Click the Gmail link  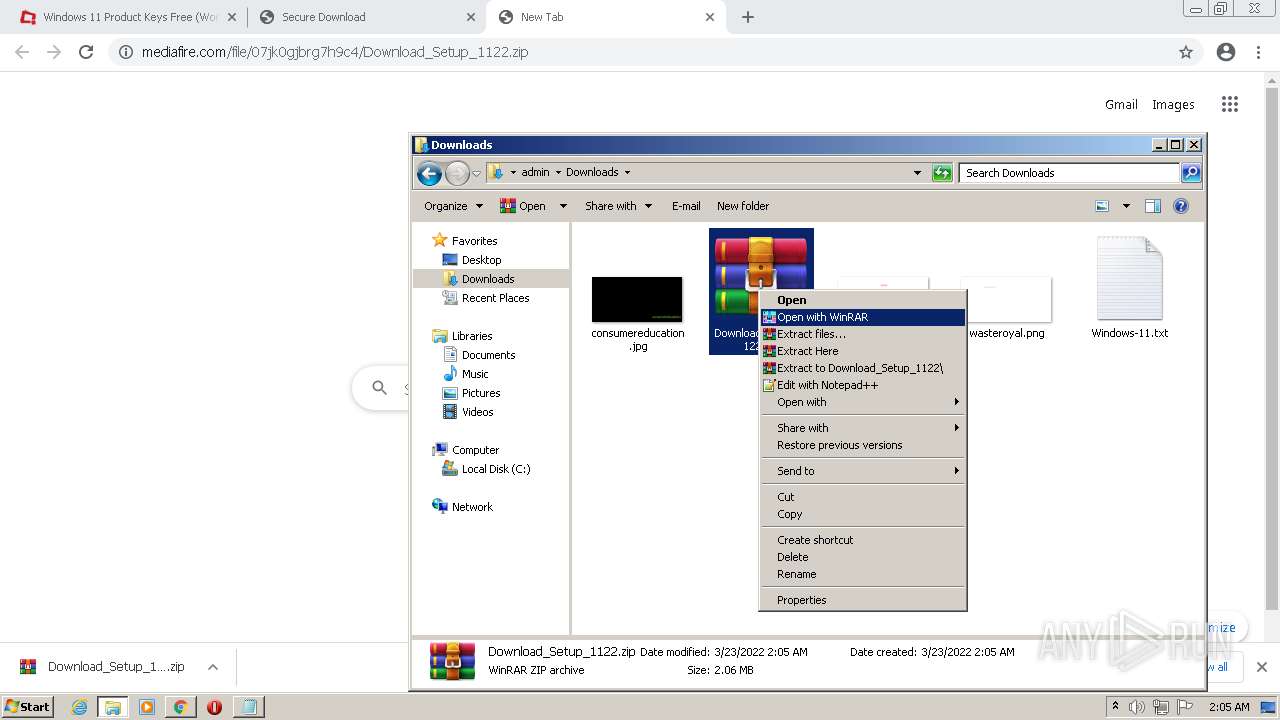point(1121,104)
